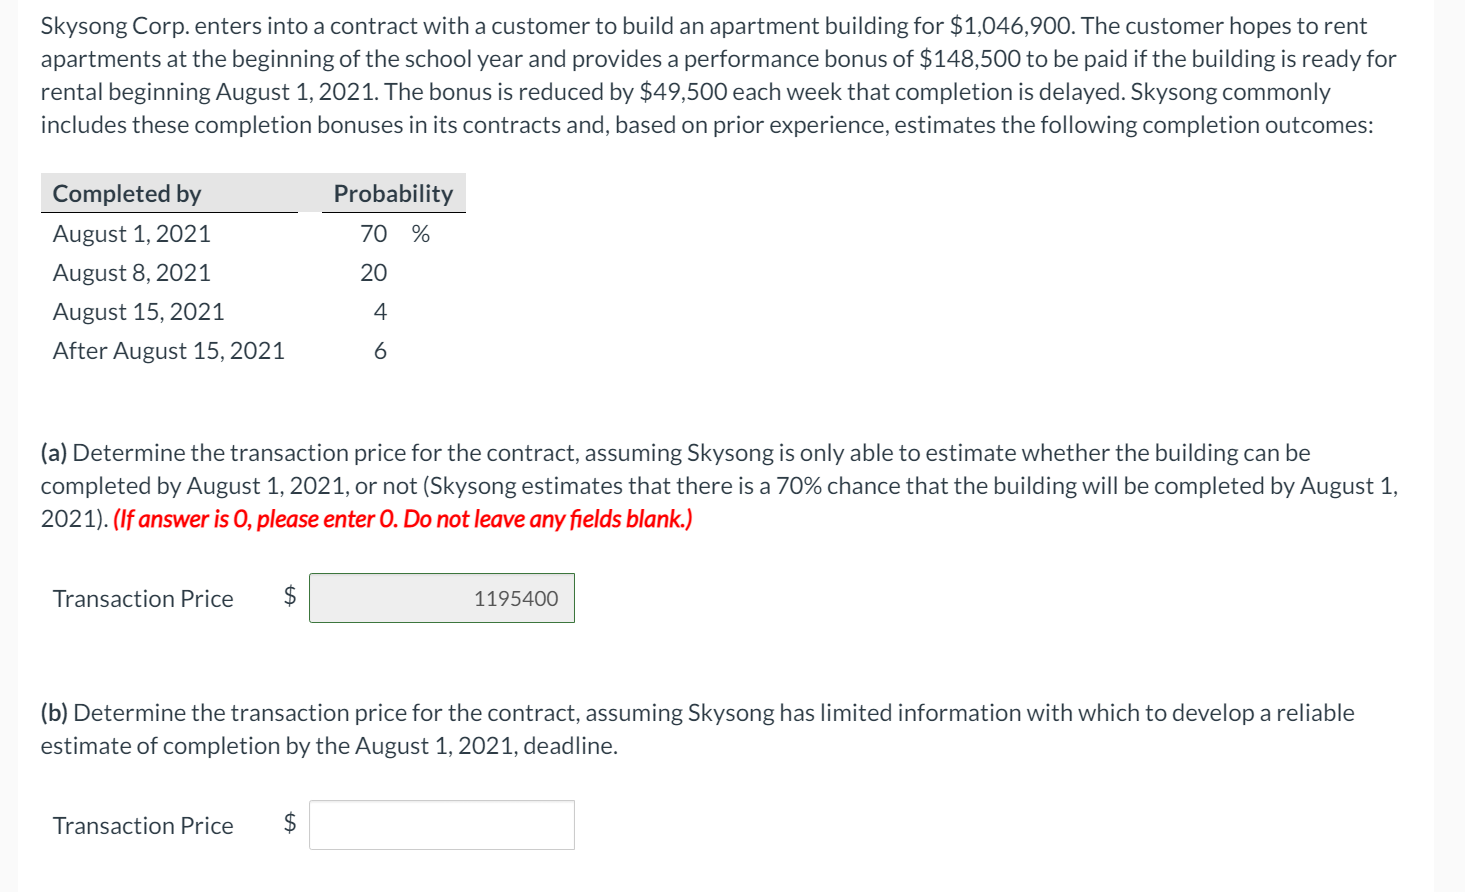Click the bold '(b)' question label
1465x892 pixels.
(54, 713)
